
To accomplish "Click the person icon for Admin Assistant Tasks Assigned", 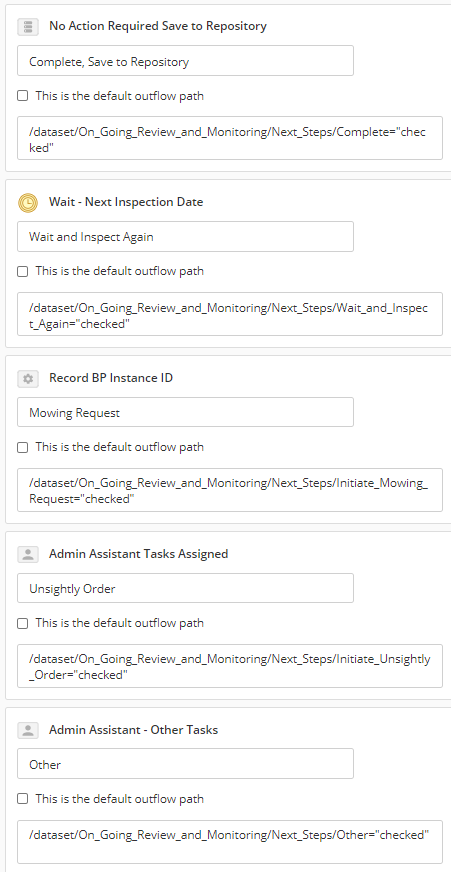I will tap(28, 554).
